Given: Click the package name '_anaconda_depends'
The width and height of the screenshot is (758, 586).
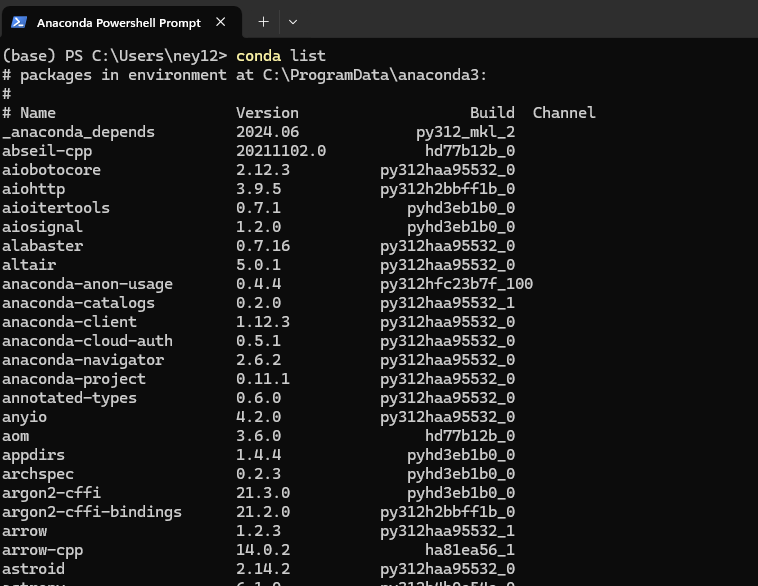Looking at the screenshot, I should (x=78, y=132).
